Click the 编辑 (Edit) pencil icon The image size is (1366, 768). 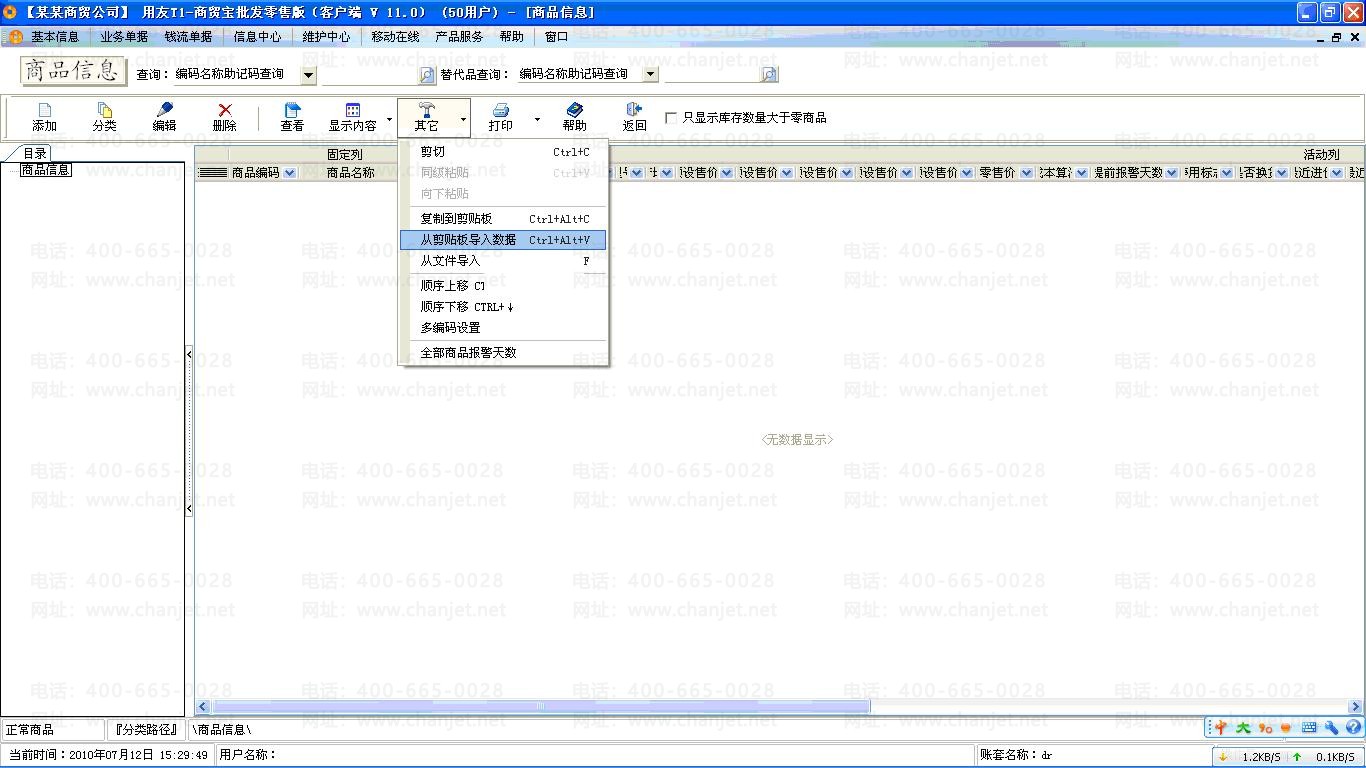pos(164,110)
